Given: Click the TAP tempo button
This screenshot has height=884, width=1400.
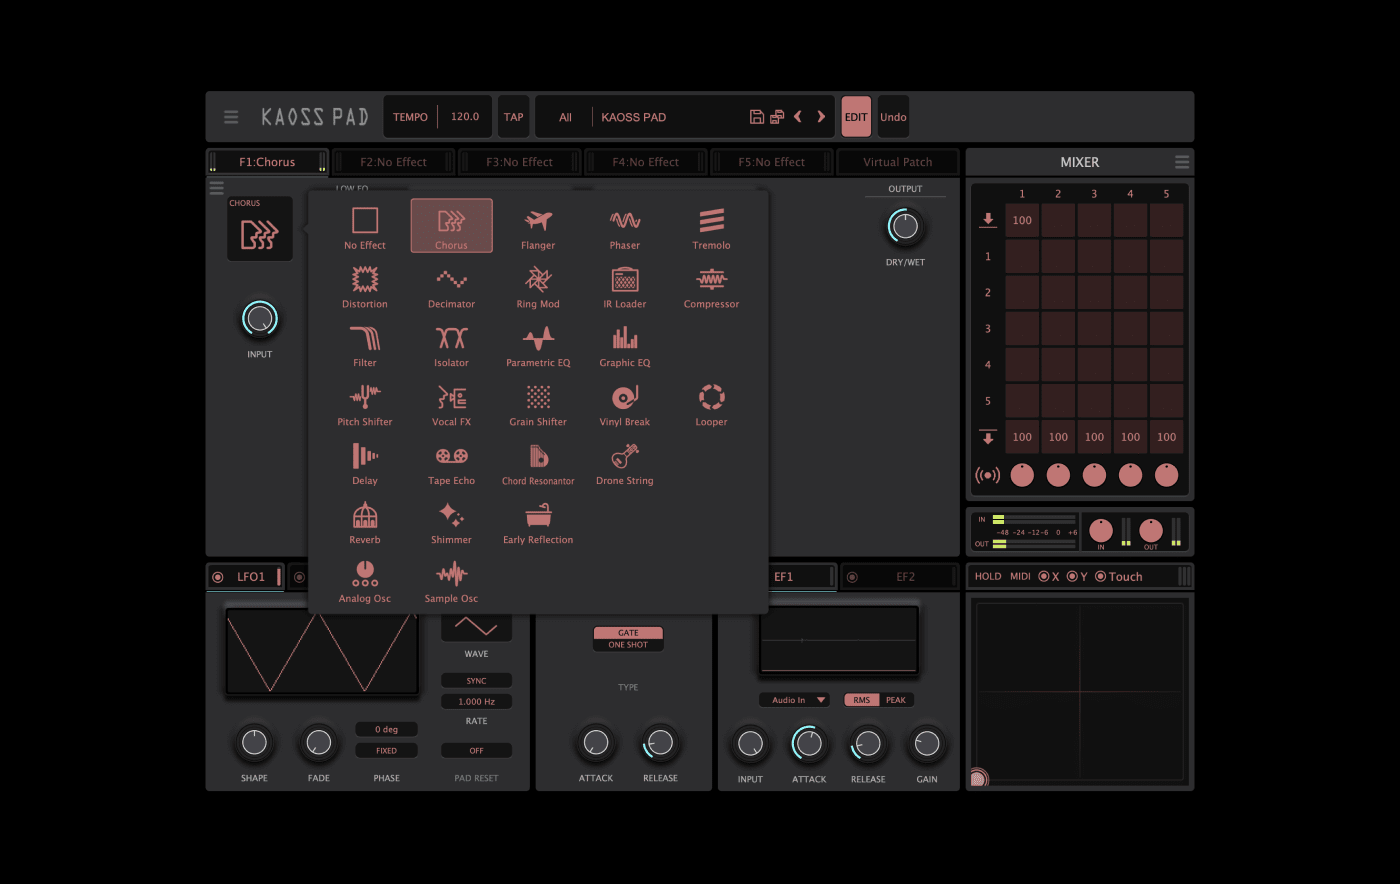Looking at the screenshot, I should 513,117.
